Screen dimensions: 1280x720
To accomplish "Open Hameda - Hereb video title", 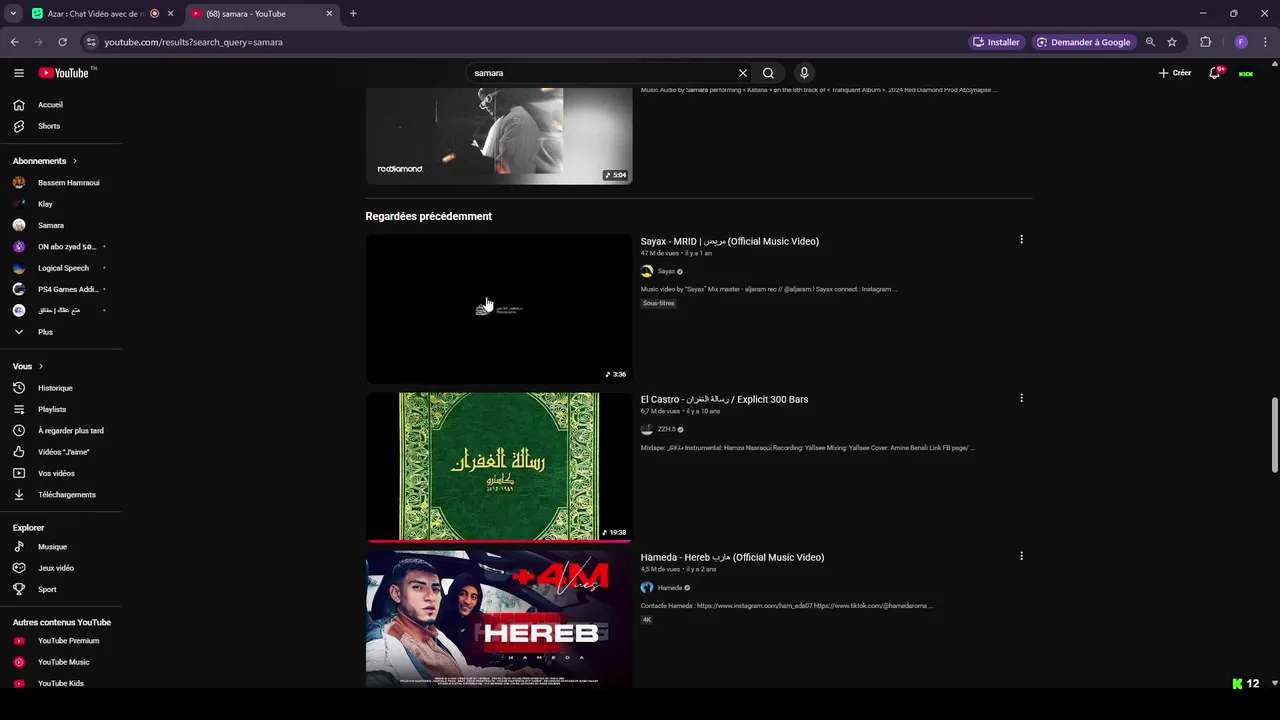I will 733,557.
